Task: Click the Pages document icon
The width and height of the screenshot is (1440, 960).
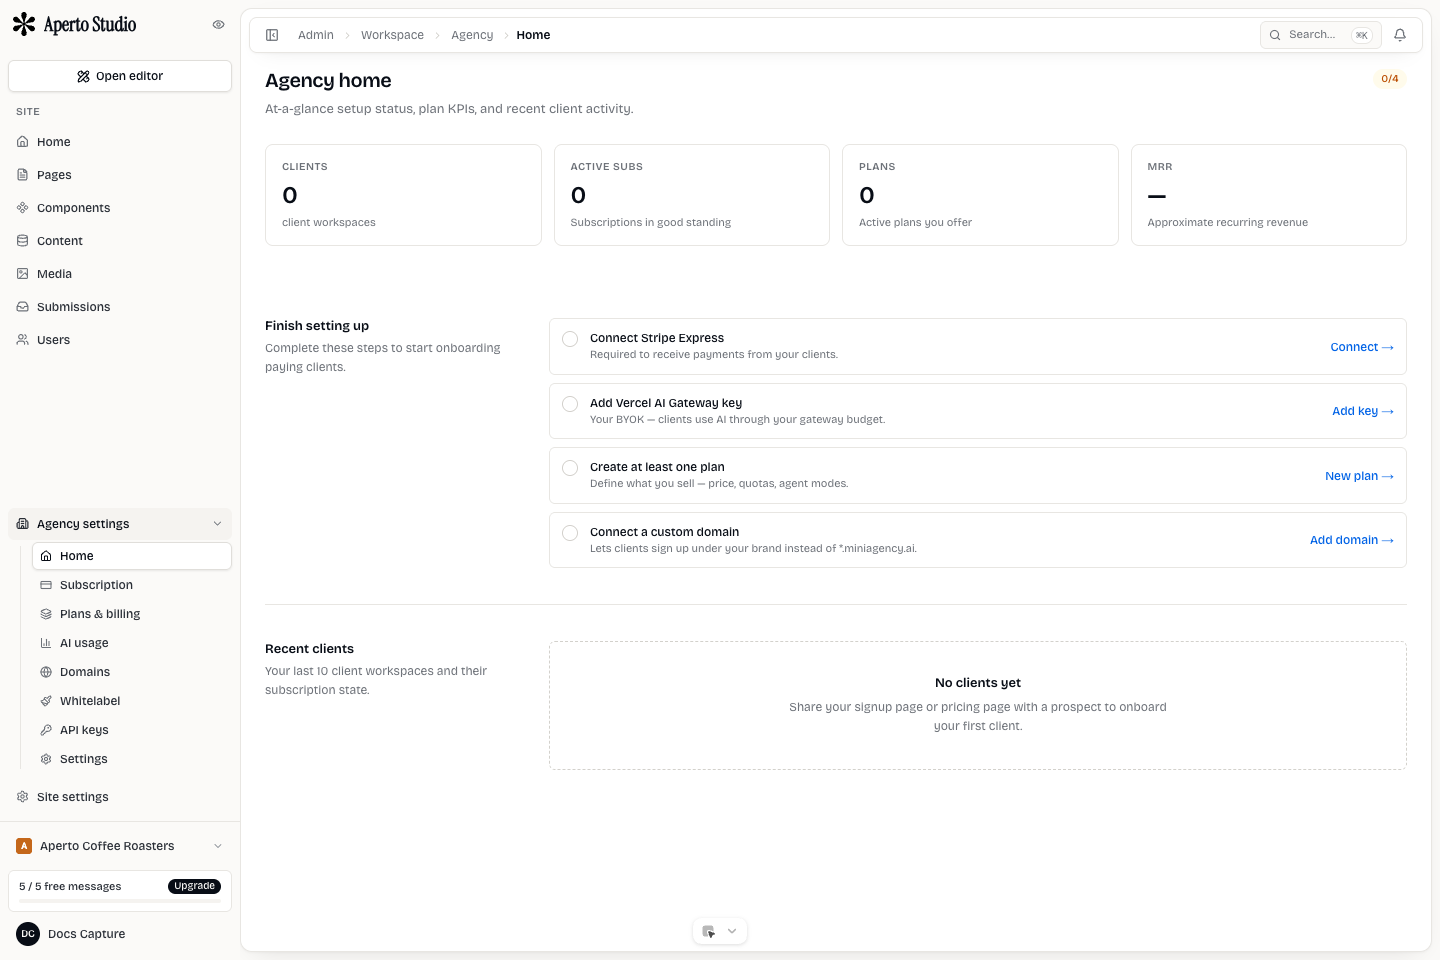Action: coord(23,175)
